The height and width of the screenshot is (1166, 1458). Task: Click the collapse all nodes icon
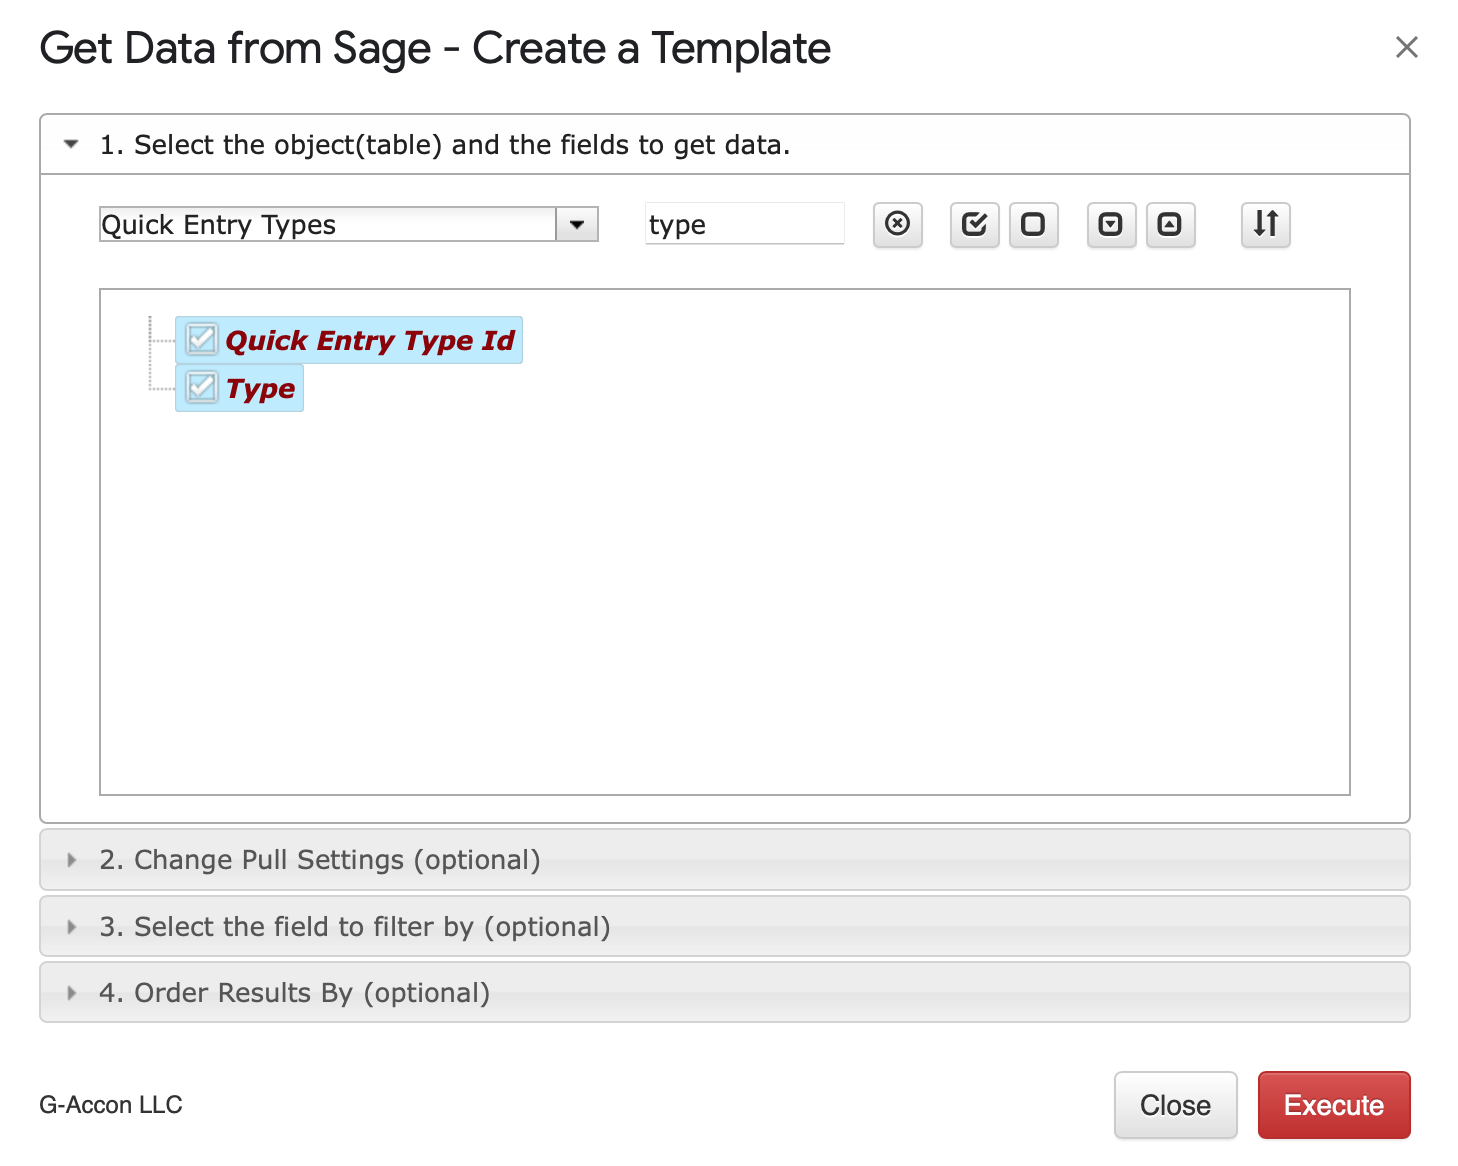tap(1170, 224)
